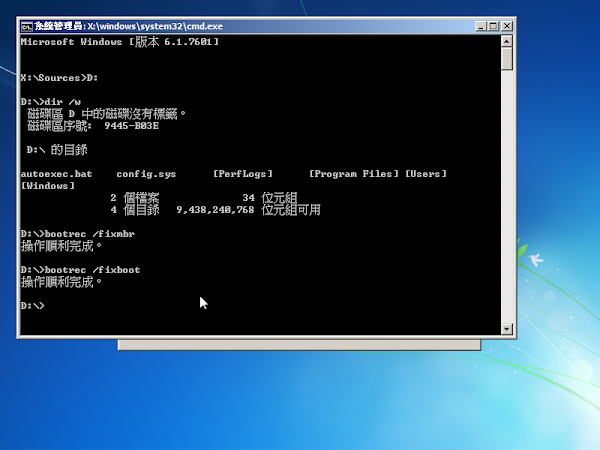
Task: Click the 'X:\Sources>D:' line
Action: (59, 78)
